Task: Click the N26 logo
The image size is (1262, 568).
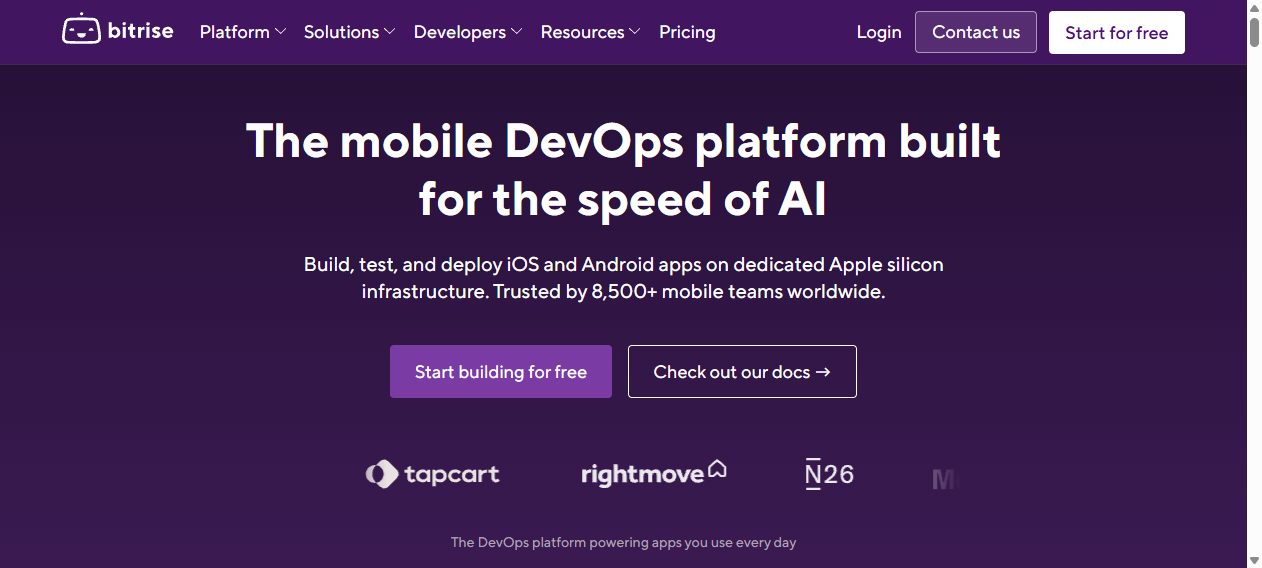Action: 829,473
